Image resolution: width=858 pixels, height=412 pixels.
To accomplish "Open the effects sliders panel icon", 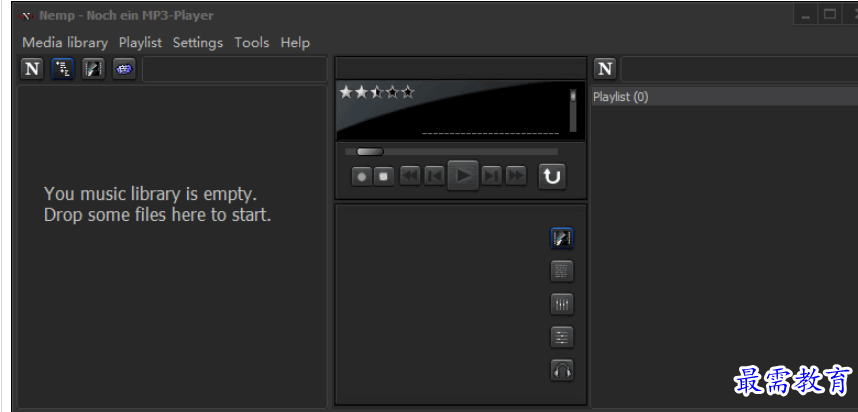I will [562, 338].
